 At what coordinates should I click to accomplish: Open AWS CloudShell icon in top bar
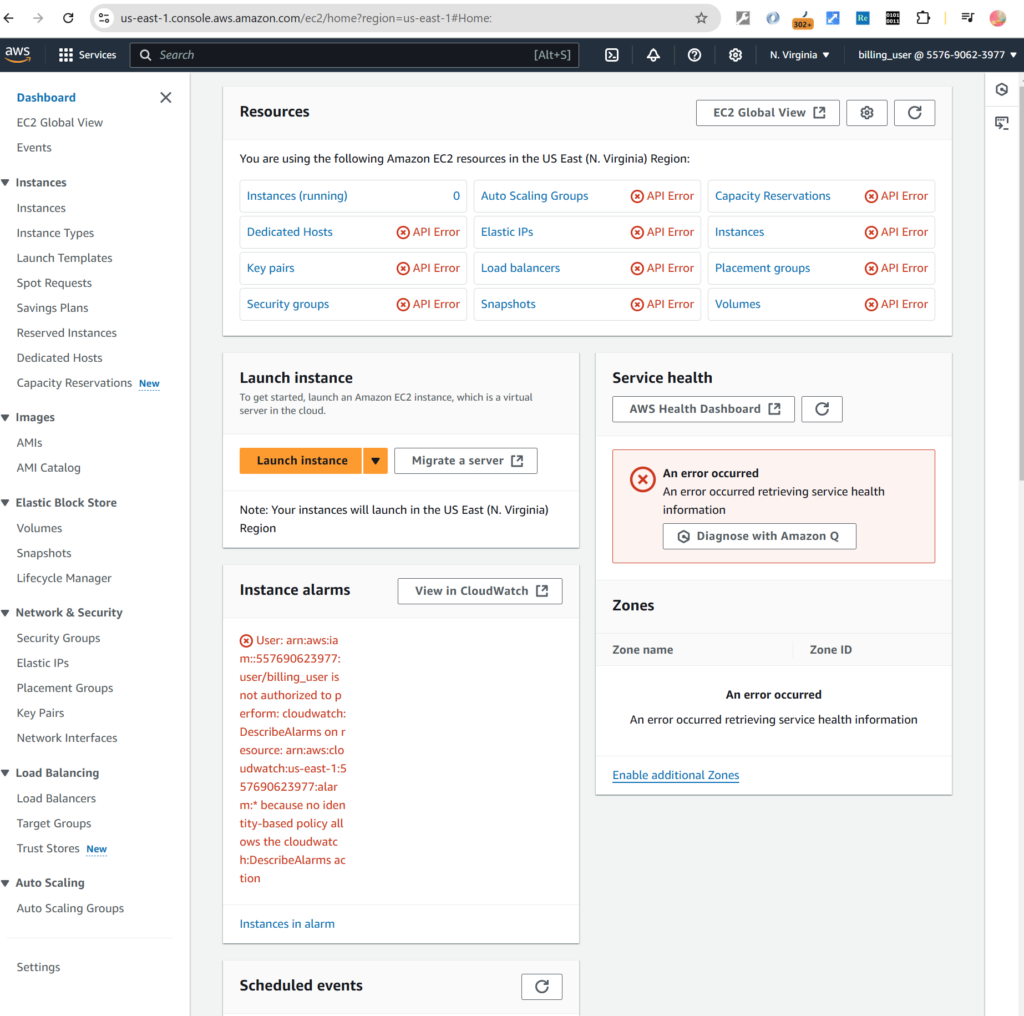tap(612, 55)
